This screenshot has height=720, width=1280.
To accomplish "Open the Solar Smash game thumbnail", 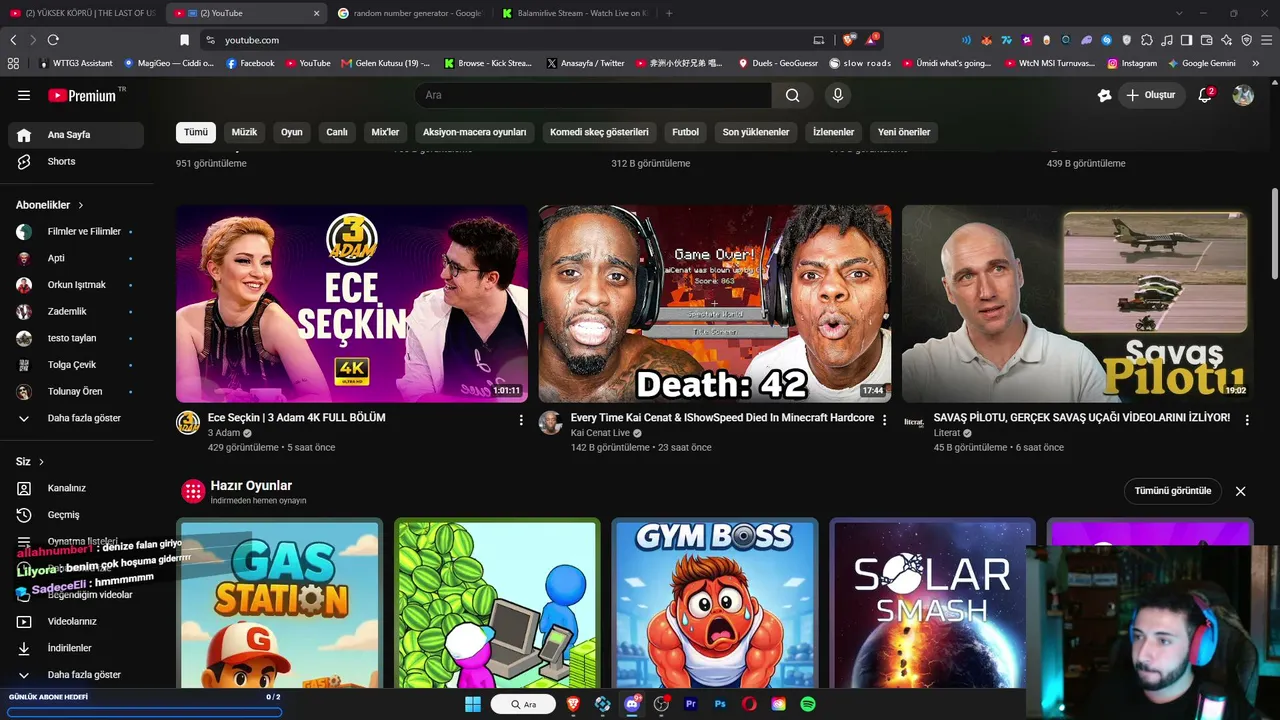I will pos(932,603).
